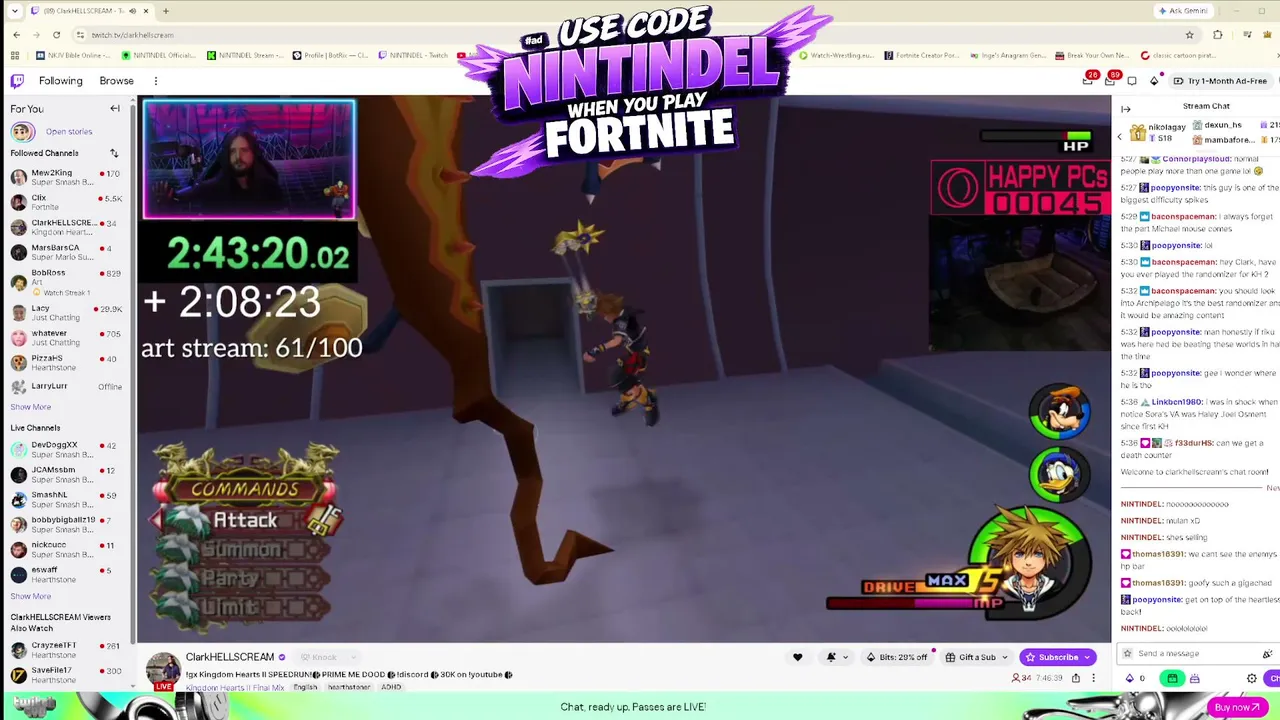
Task: Open the NKJV Bible Online bookmark
Action: (x=74, y=56)
